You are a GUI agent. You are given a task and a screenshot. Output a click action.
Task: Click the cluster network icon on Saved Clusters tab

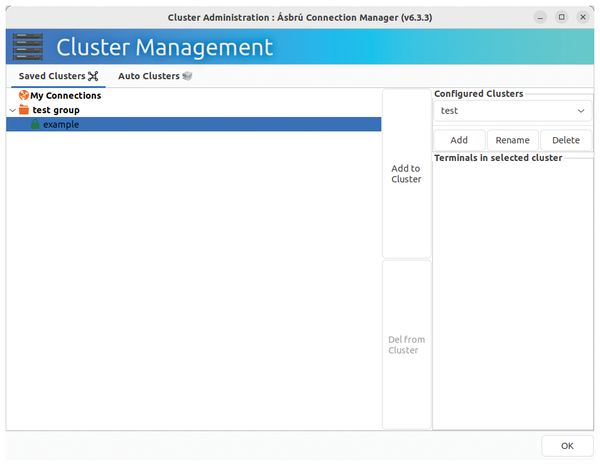[93, 76]
